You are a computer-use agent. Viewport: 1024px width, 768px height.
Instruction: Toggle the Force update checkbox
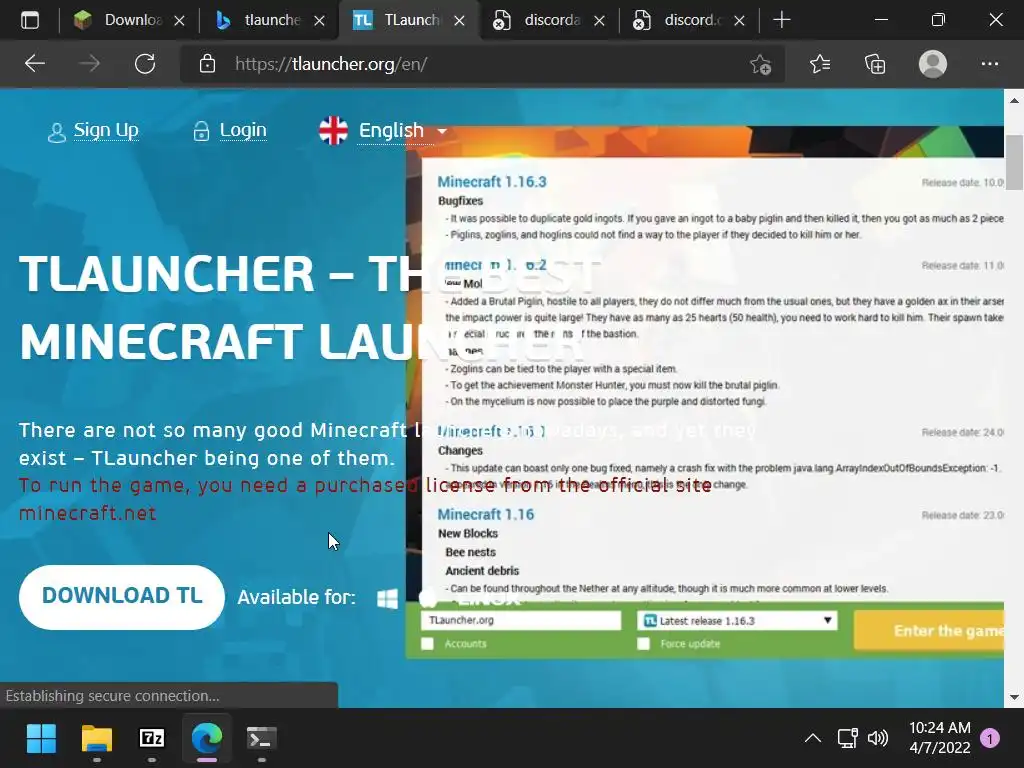(643, 644)
